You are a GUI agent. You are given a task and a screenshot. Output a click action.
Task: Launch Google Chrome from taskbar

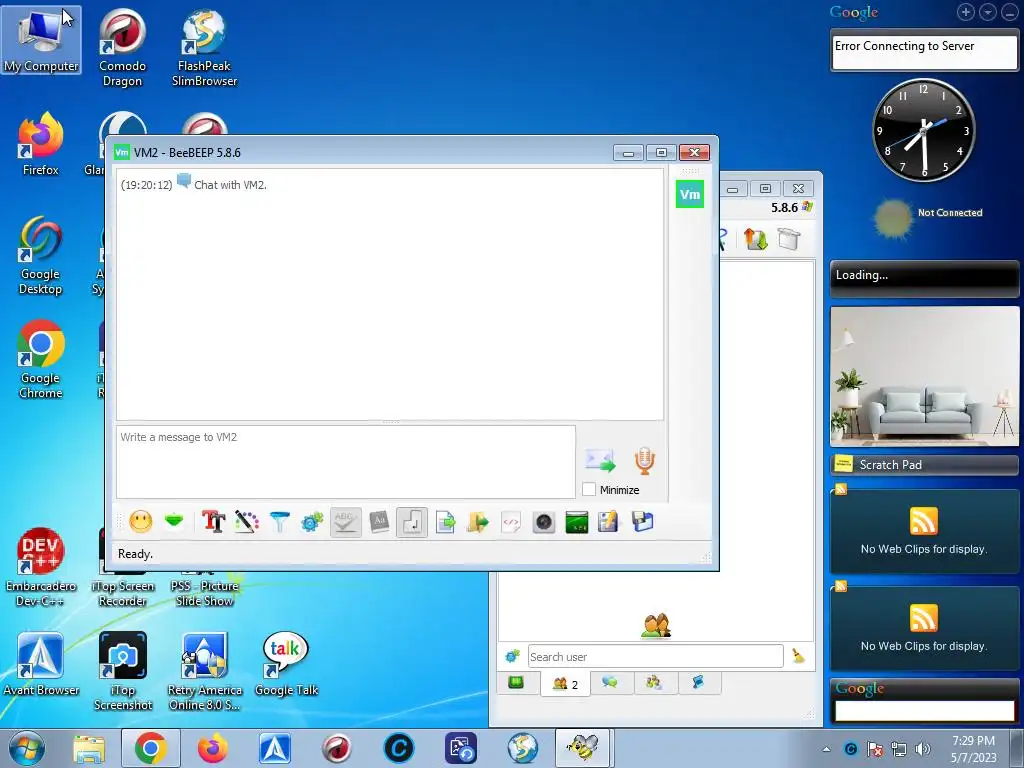150,748
